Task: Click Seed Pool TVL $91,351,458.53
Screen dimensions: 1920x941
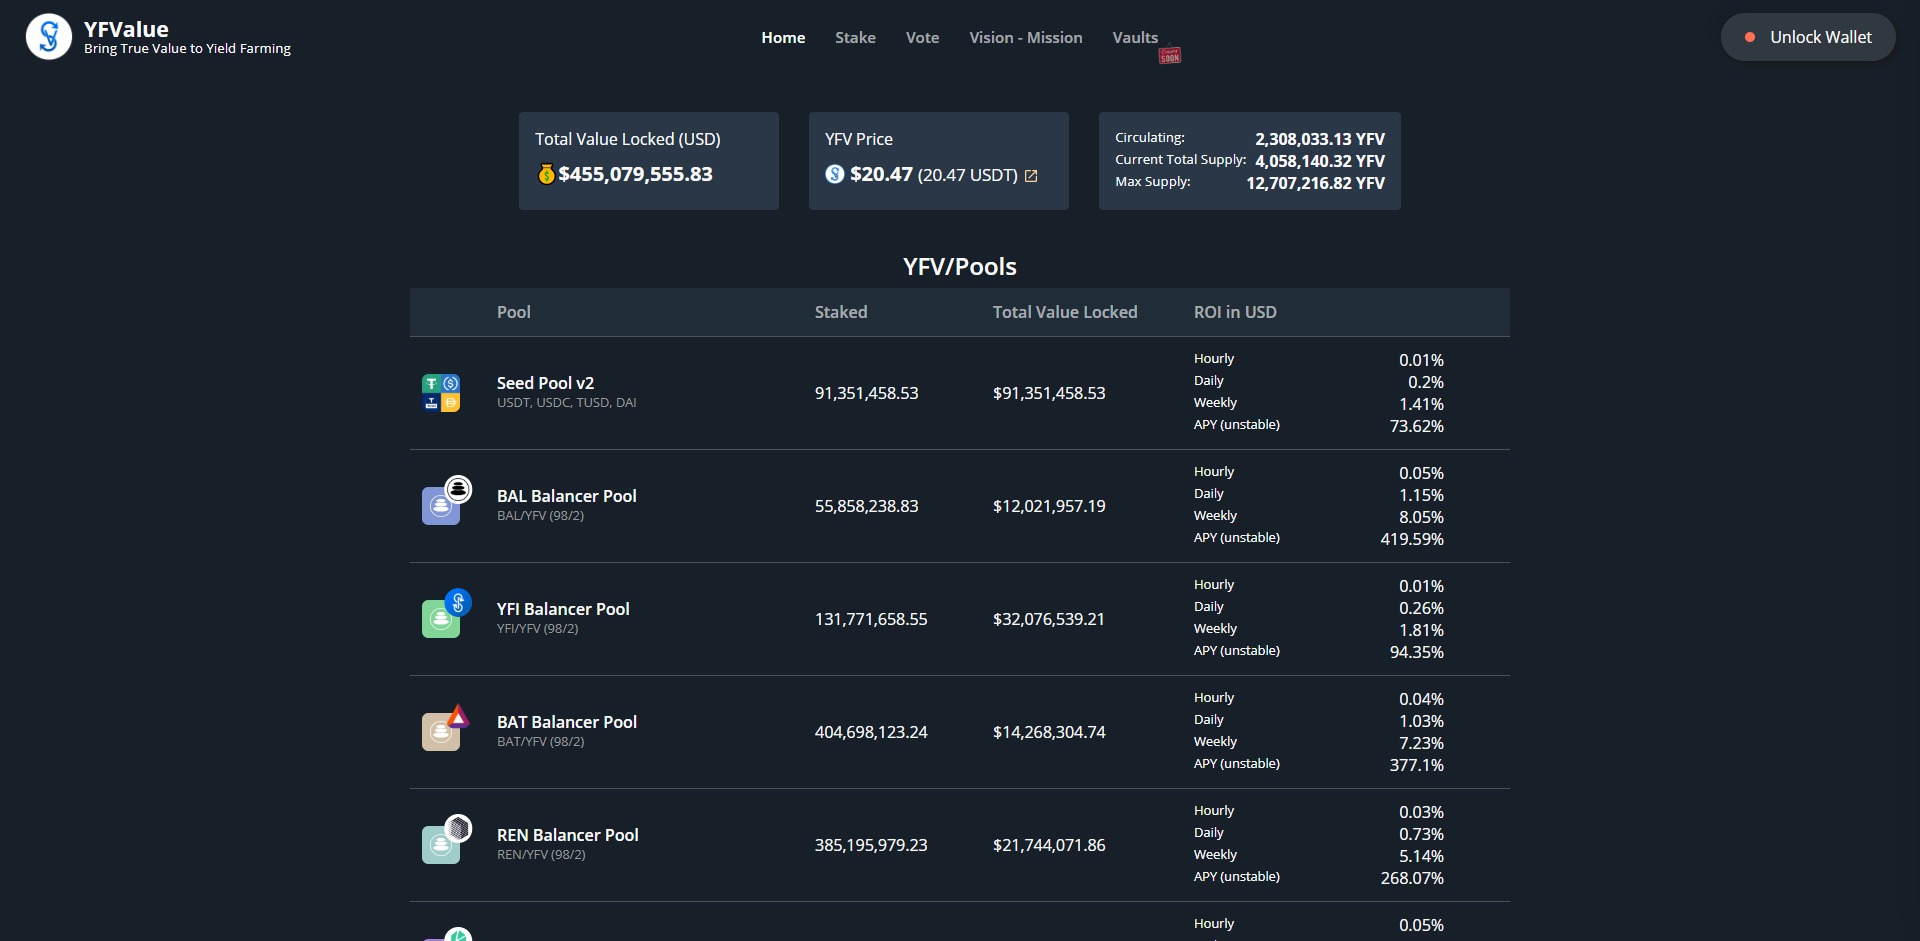Action: tap(1049, 393)
